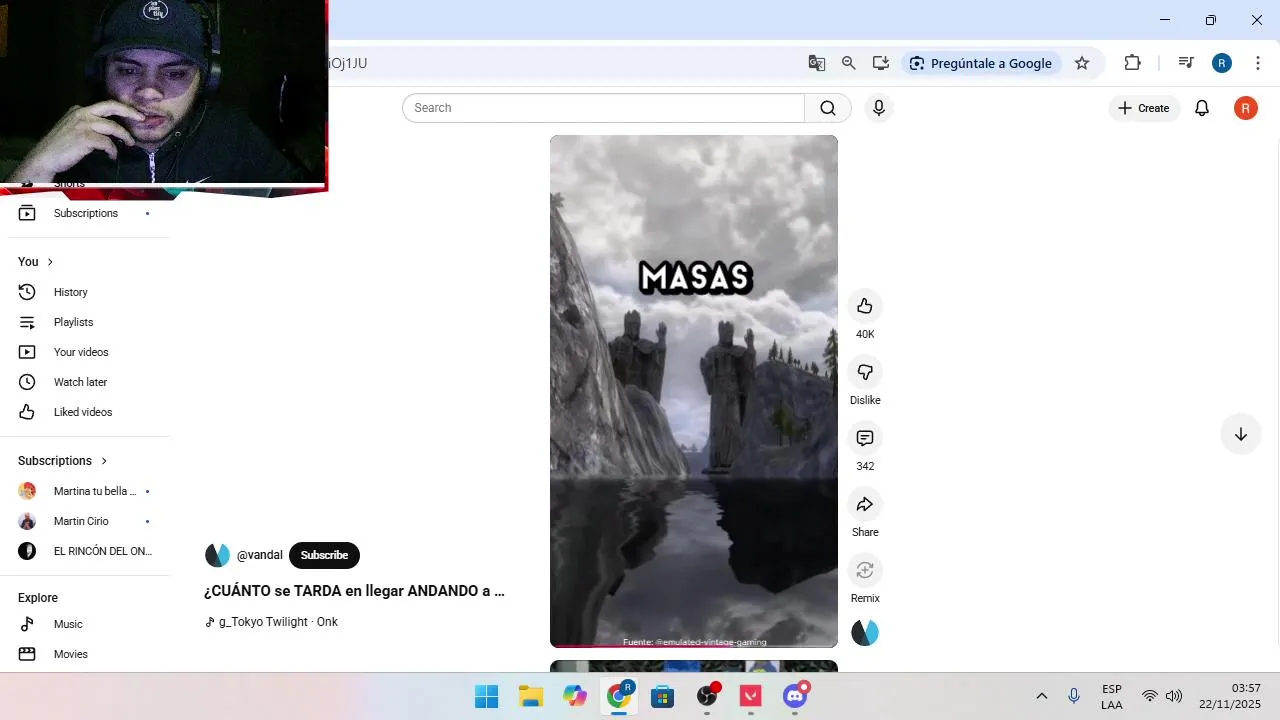The image size is (1280, 720).
Task: Click the Remix icon
Action: coord(865,570)
